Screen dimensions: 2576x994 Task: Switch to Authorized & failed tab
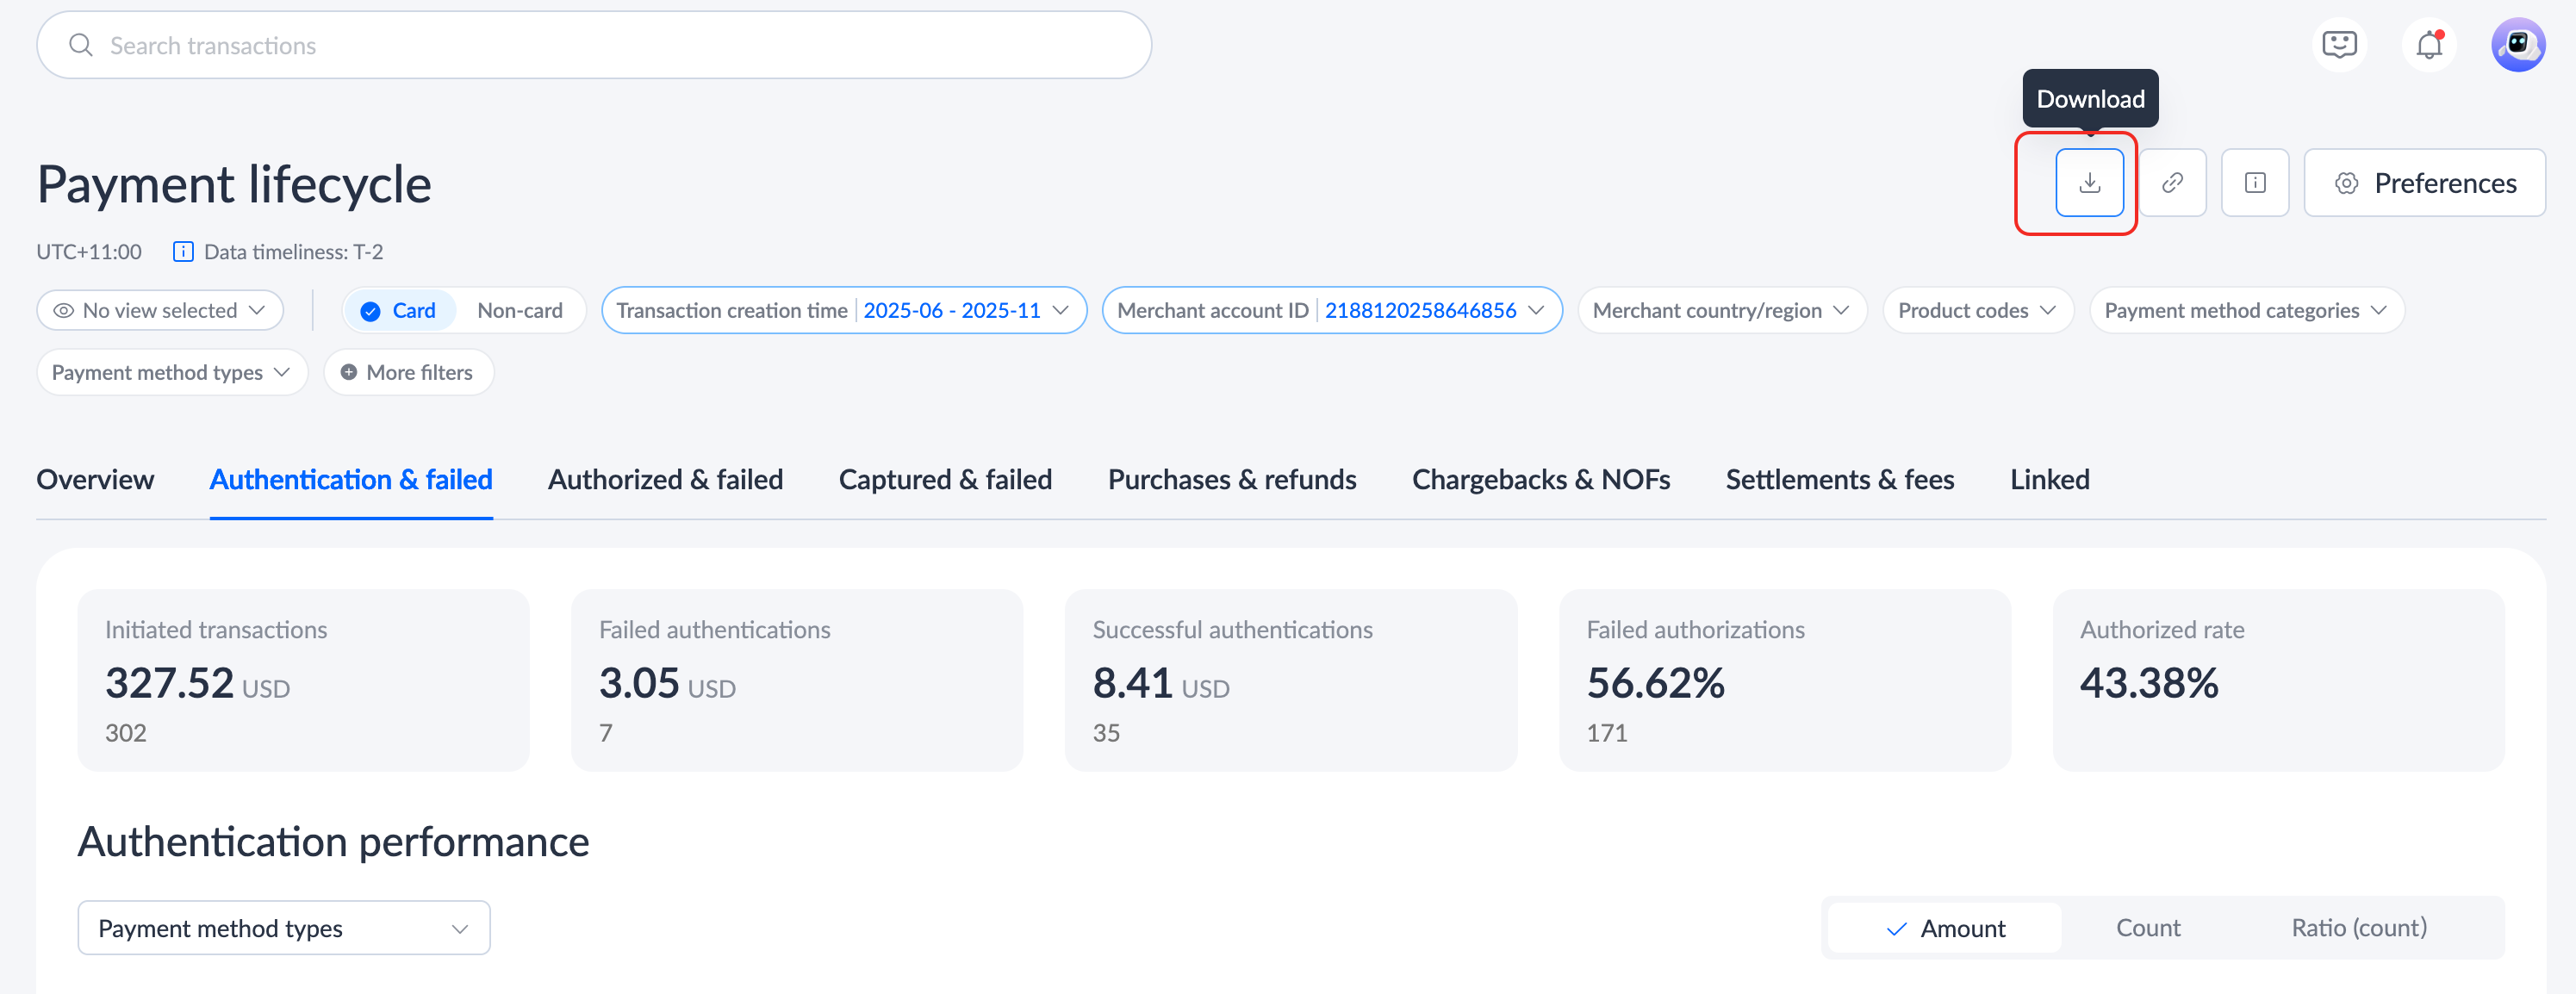click(665, 480)
